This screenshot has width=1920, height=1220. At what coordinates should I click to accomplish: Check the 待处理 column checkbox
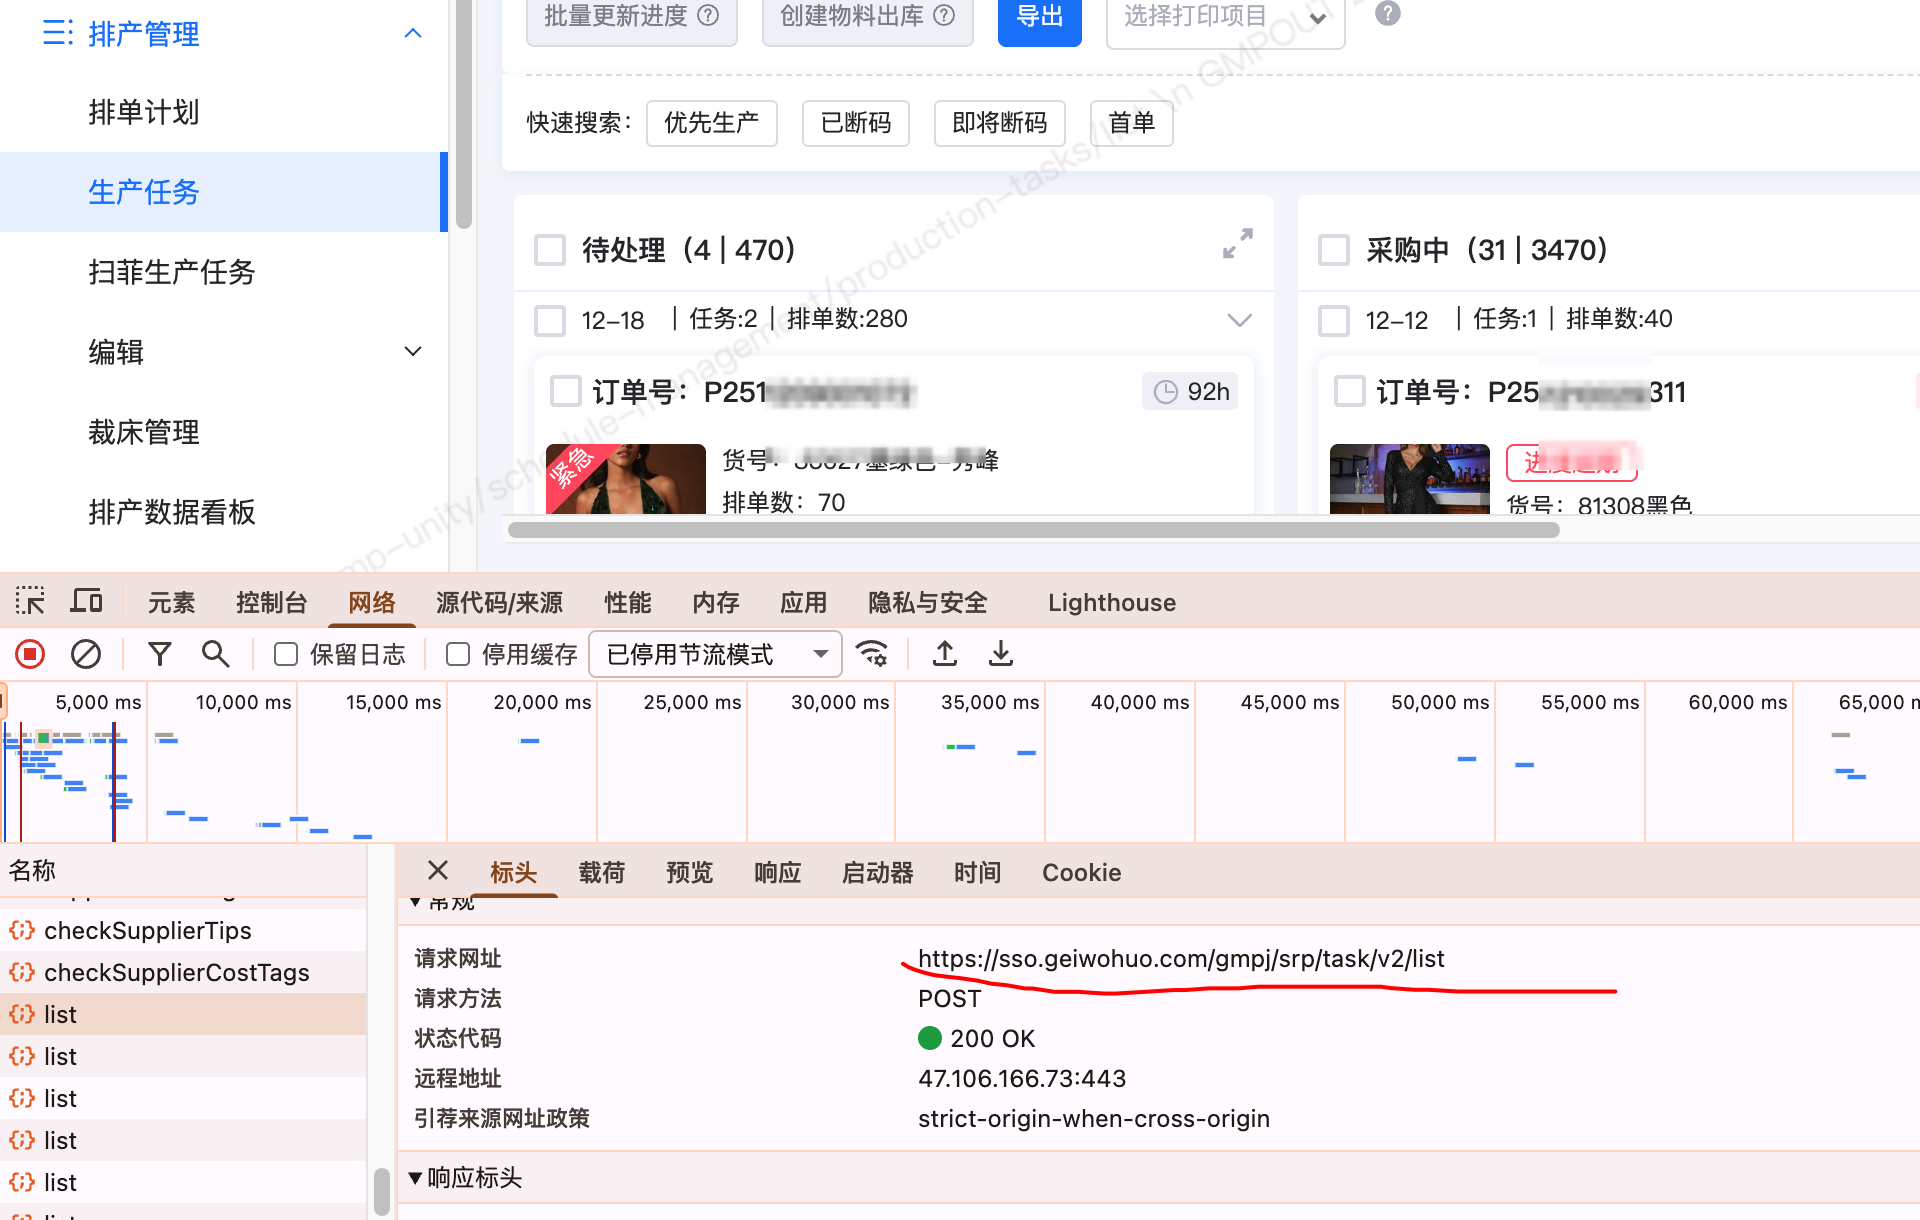click(550, 250)
